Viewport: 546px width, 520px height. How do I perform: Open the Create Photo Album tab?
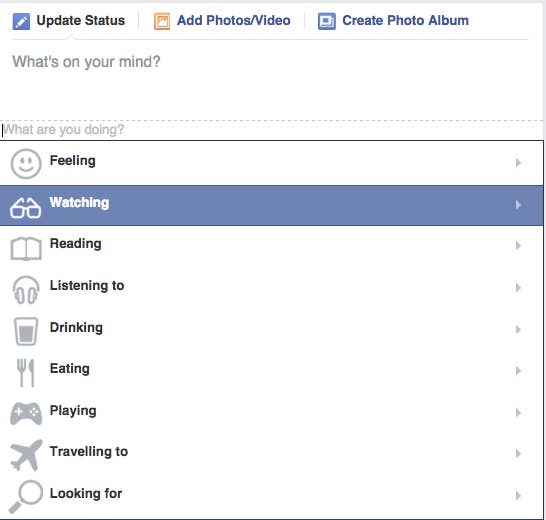pos(393,21)
